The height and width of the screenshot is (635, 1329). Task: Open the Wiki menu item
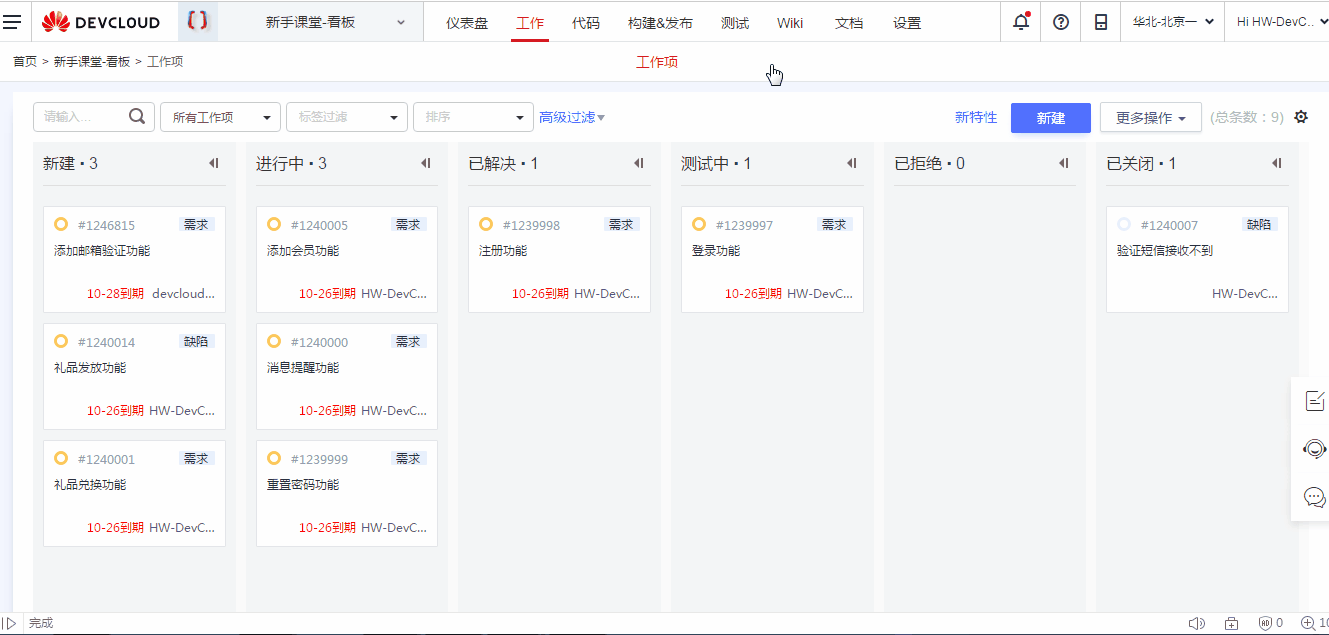[790, 21]
